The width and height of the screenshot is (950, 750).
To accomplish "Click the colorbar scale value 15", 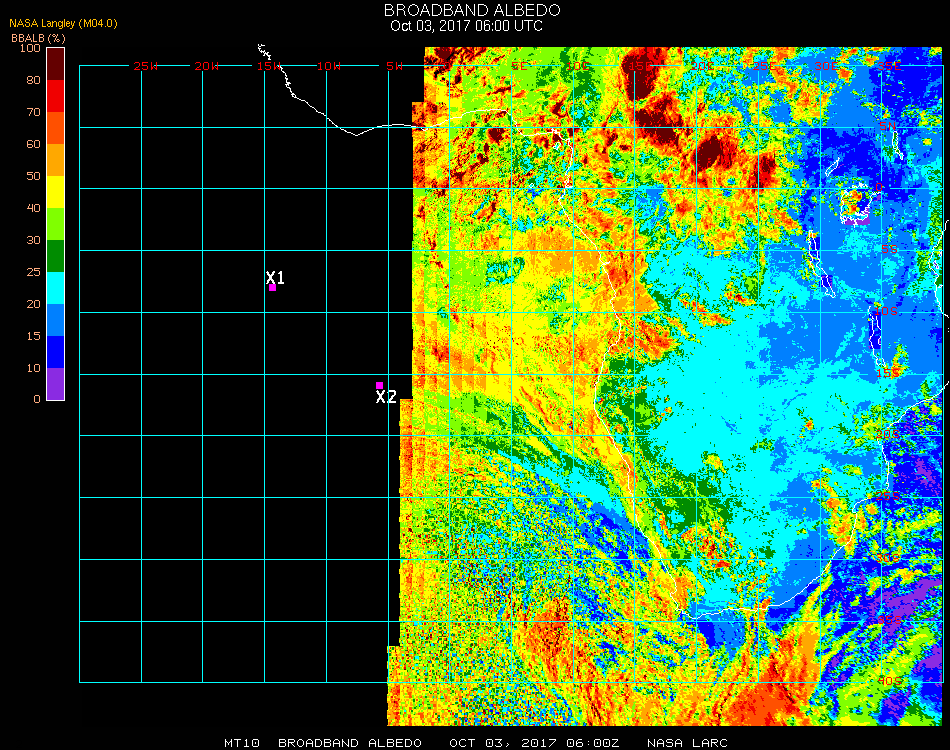I will (x=33, y=336).
